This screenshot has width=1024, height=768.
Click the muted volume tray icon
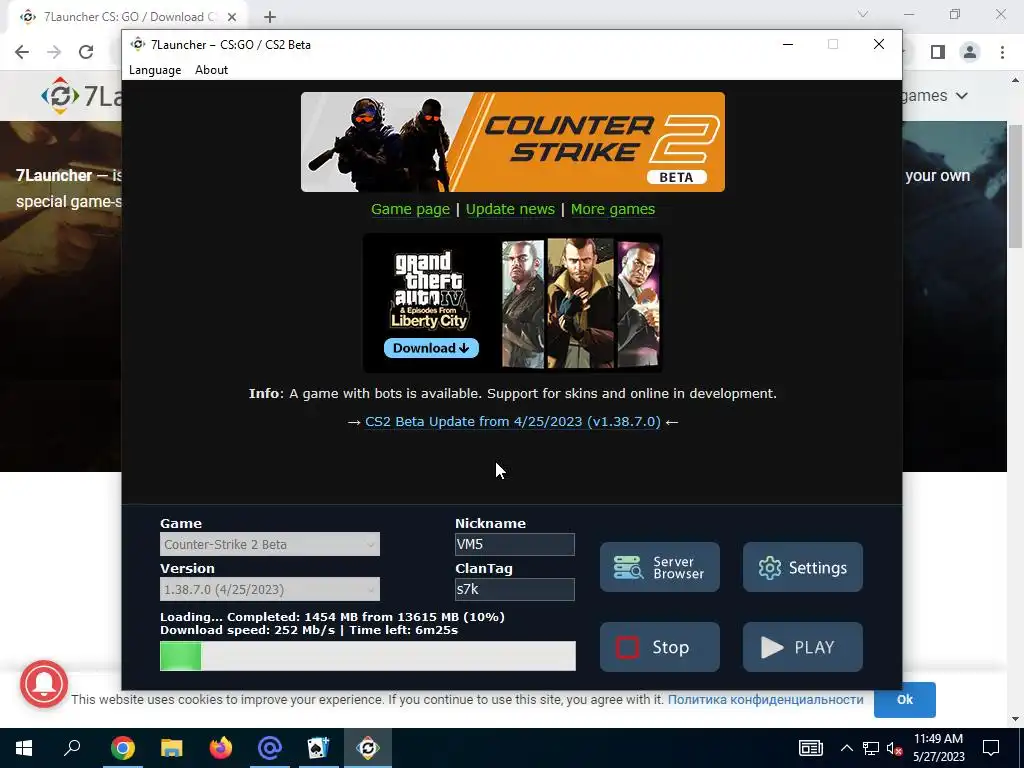[895, 748]
